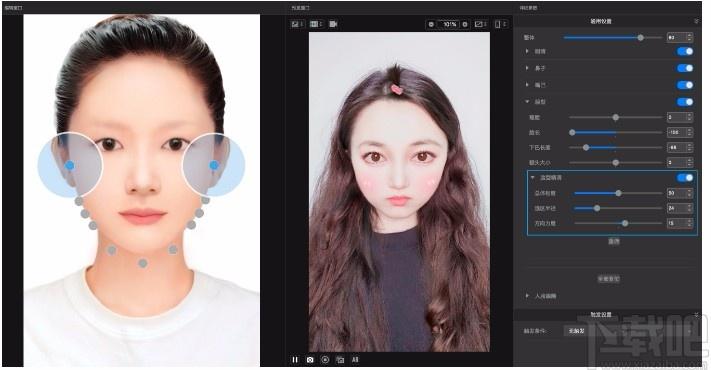Screen dimensions: 711x370
Task: Expand the 嘴巴 (mouth) section
Action: pyautogui.click(x=527, y=85)
